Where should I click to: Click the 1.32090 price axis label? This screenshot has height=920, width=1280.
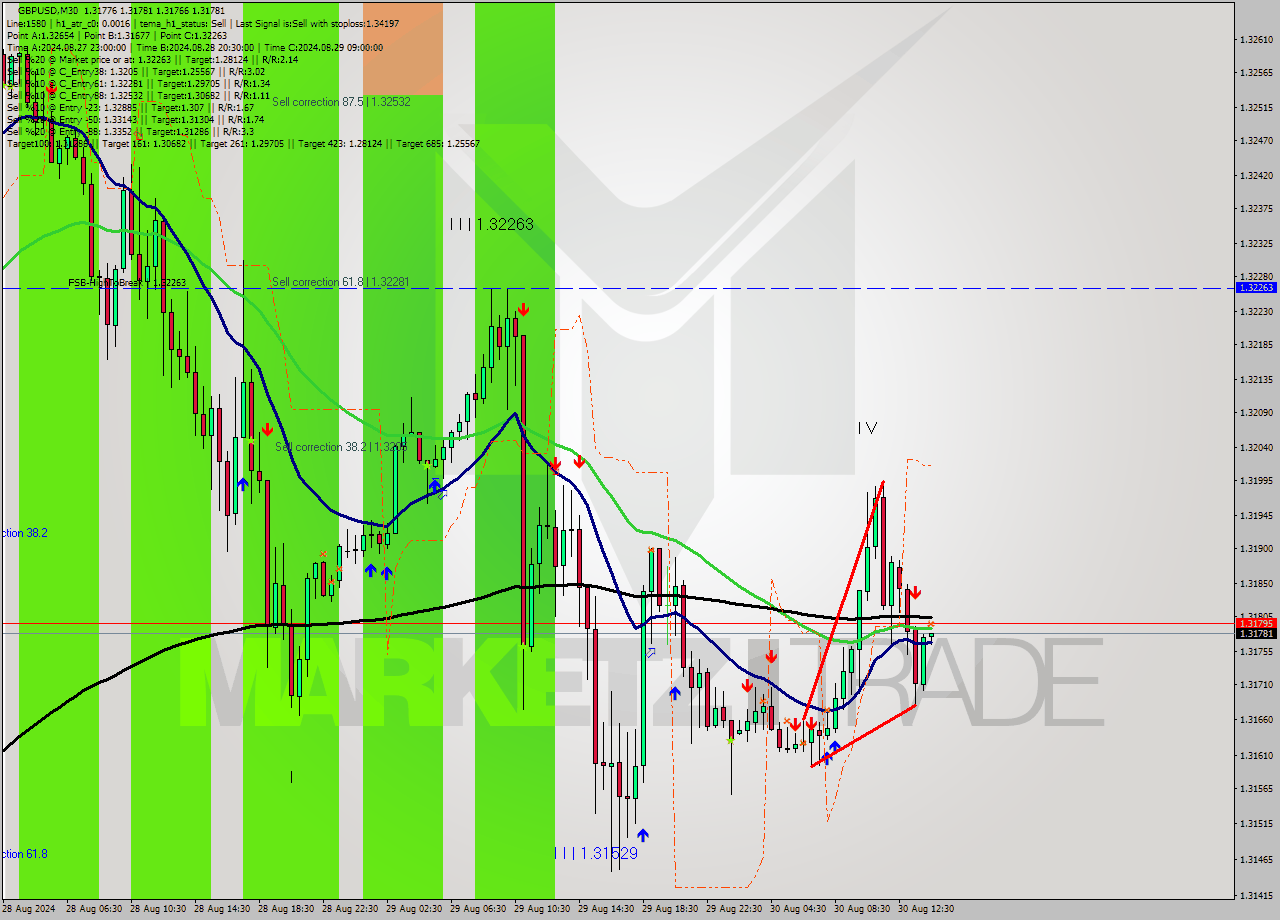[x=1255, y=413]
